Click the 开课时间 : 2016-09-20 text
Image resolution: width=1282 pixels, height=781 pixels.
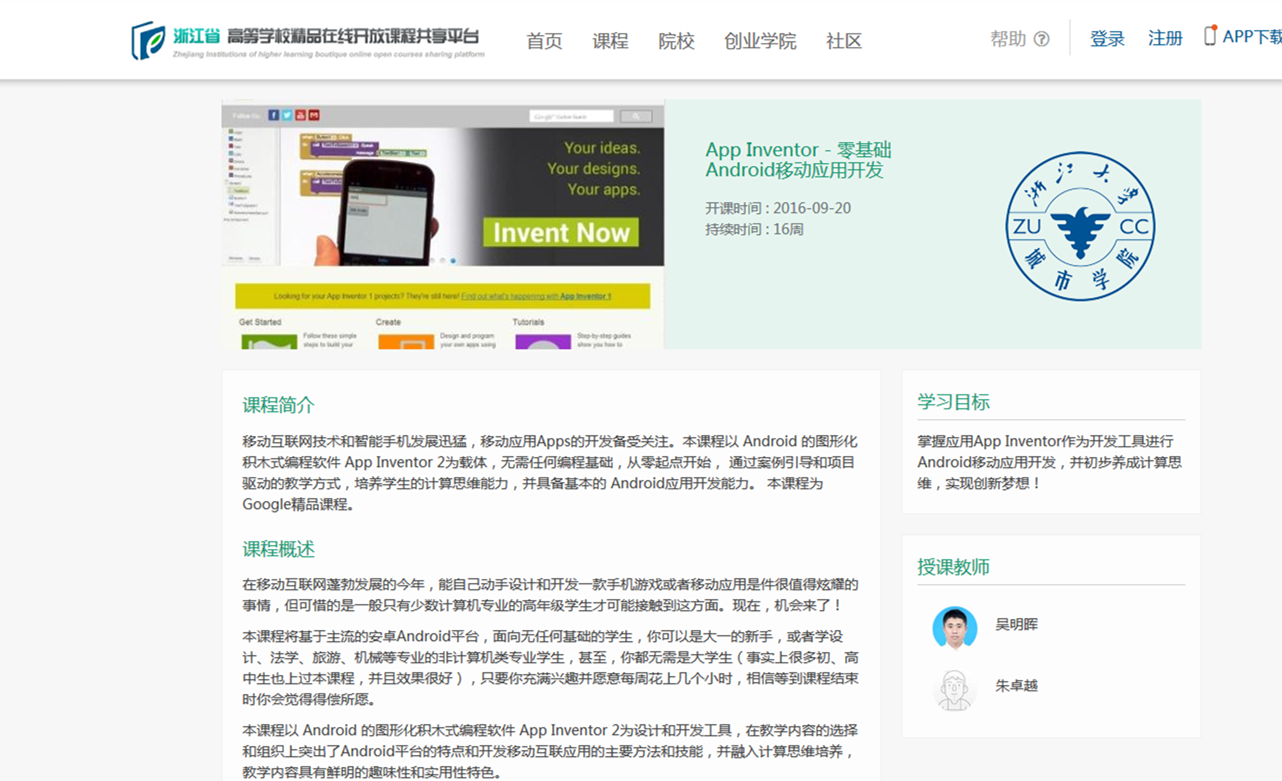(778, 208)
